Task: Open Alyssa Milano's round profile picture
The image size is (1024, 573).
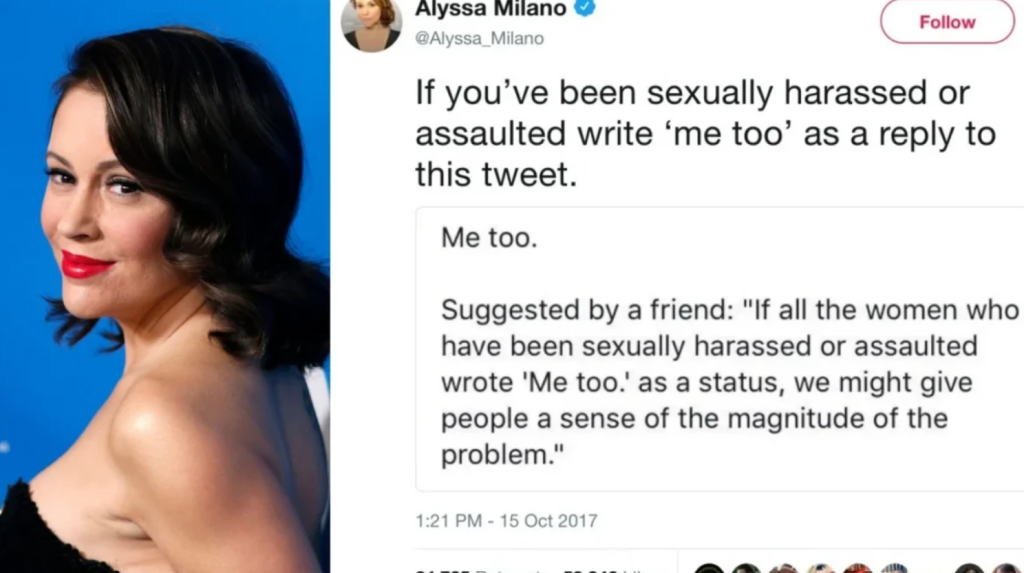Action: coord(371,24)
